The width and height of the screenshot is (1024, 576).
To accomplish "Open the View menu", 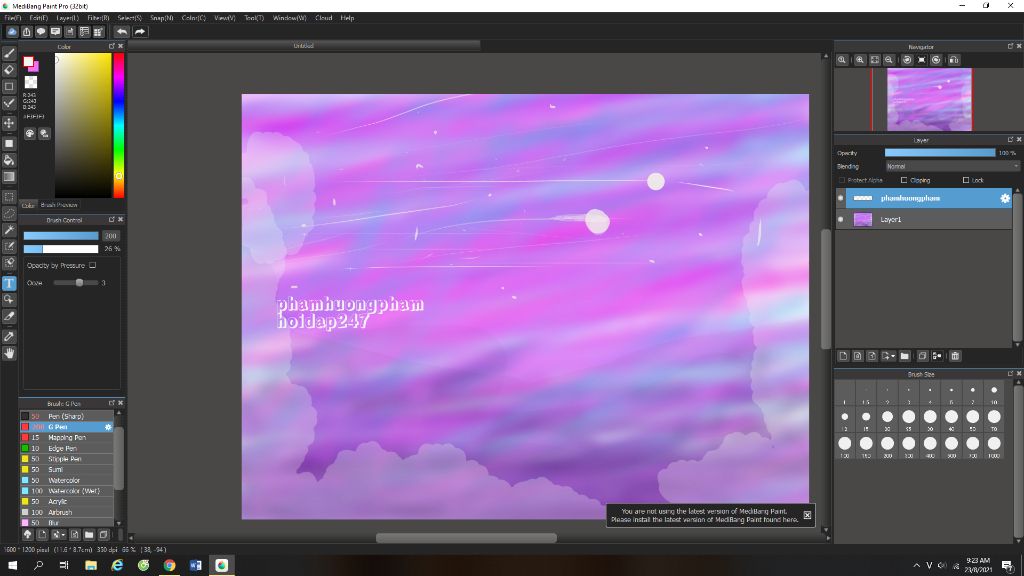I will coord(225,18).
